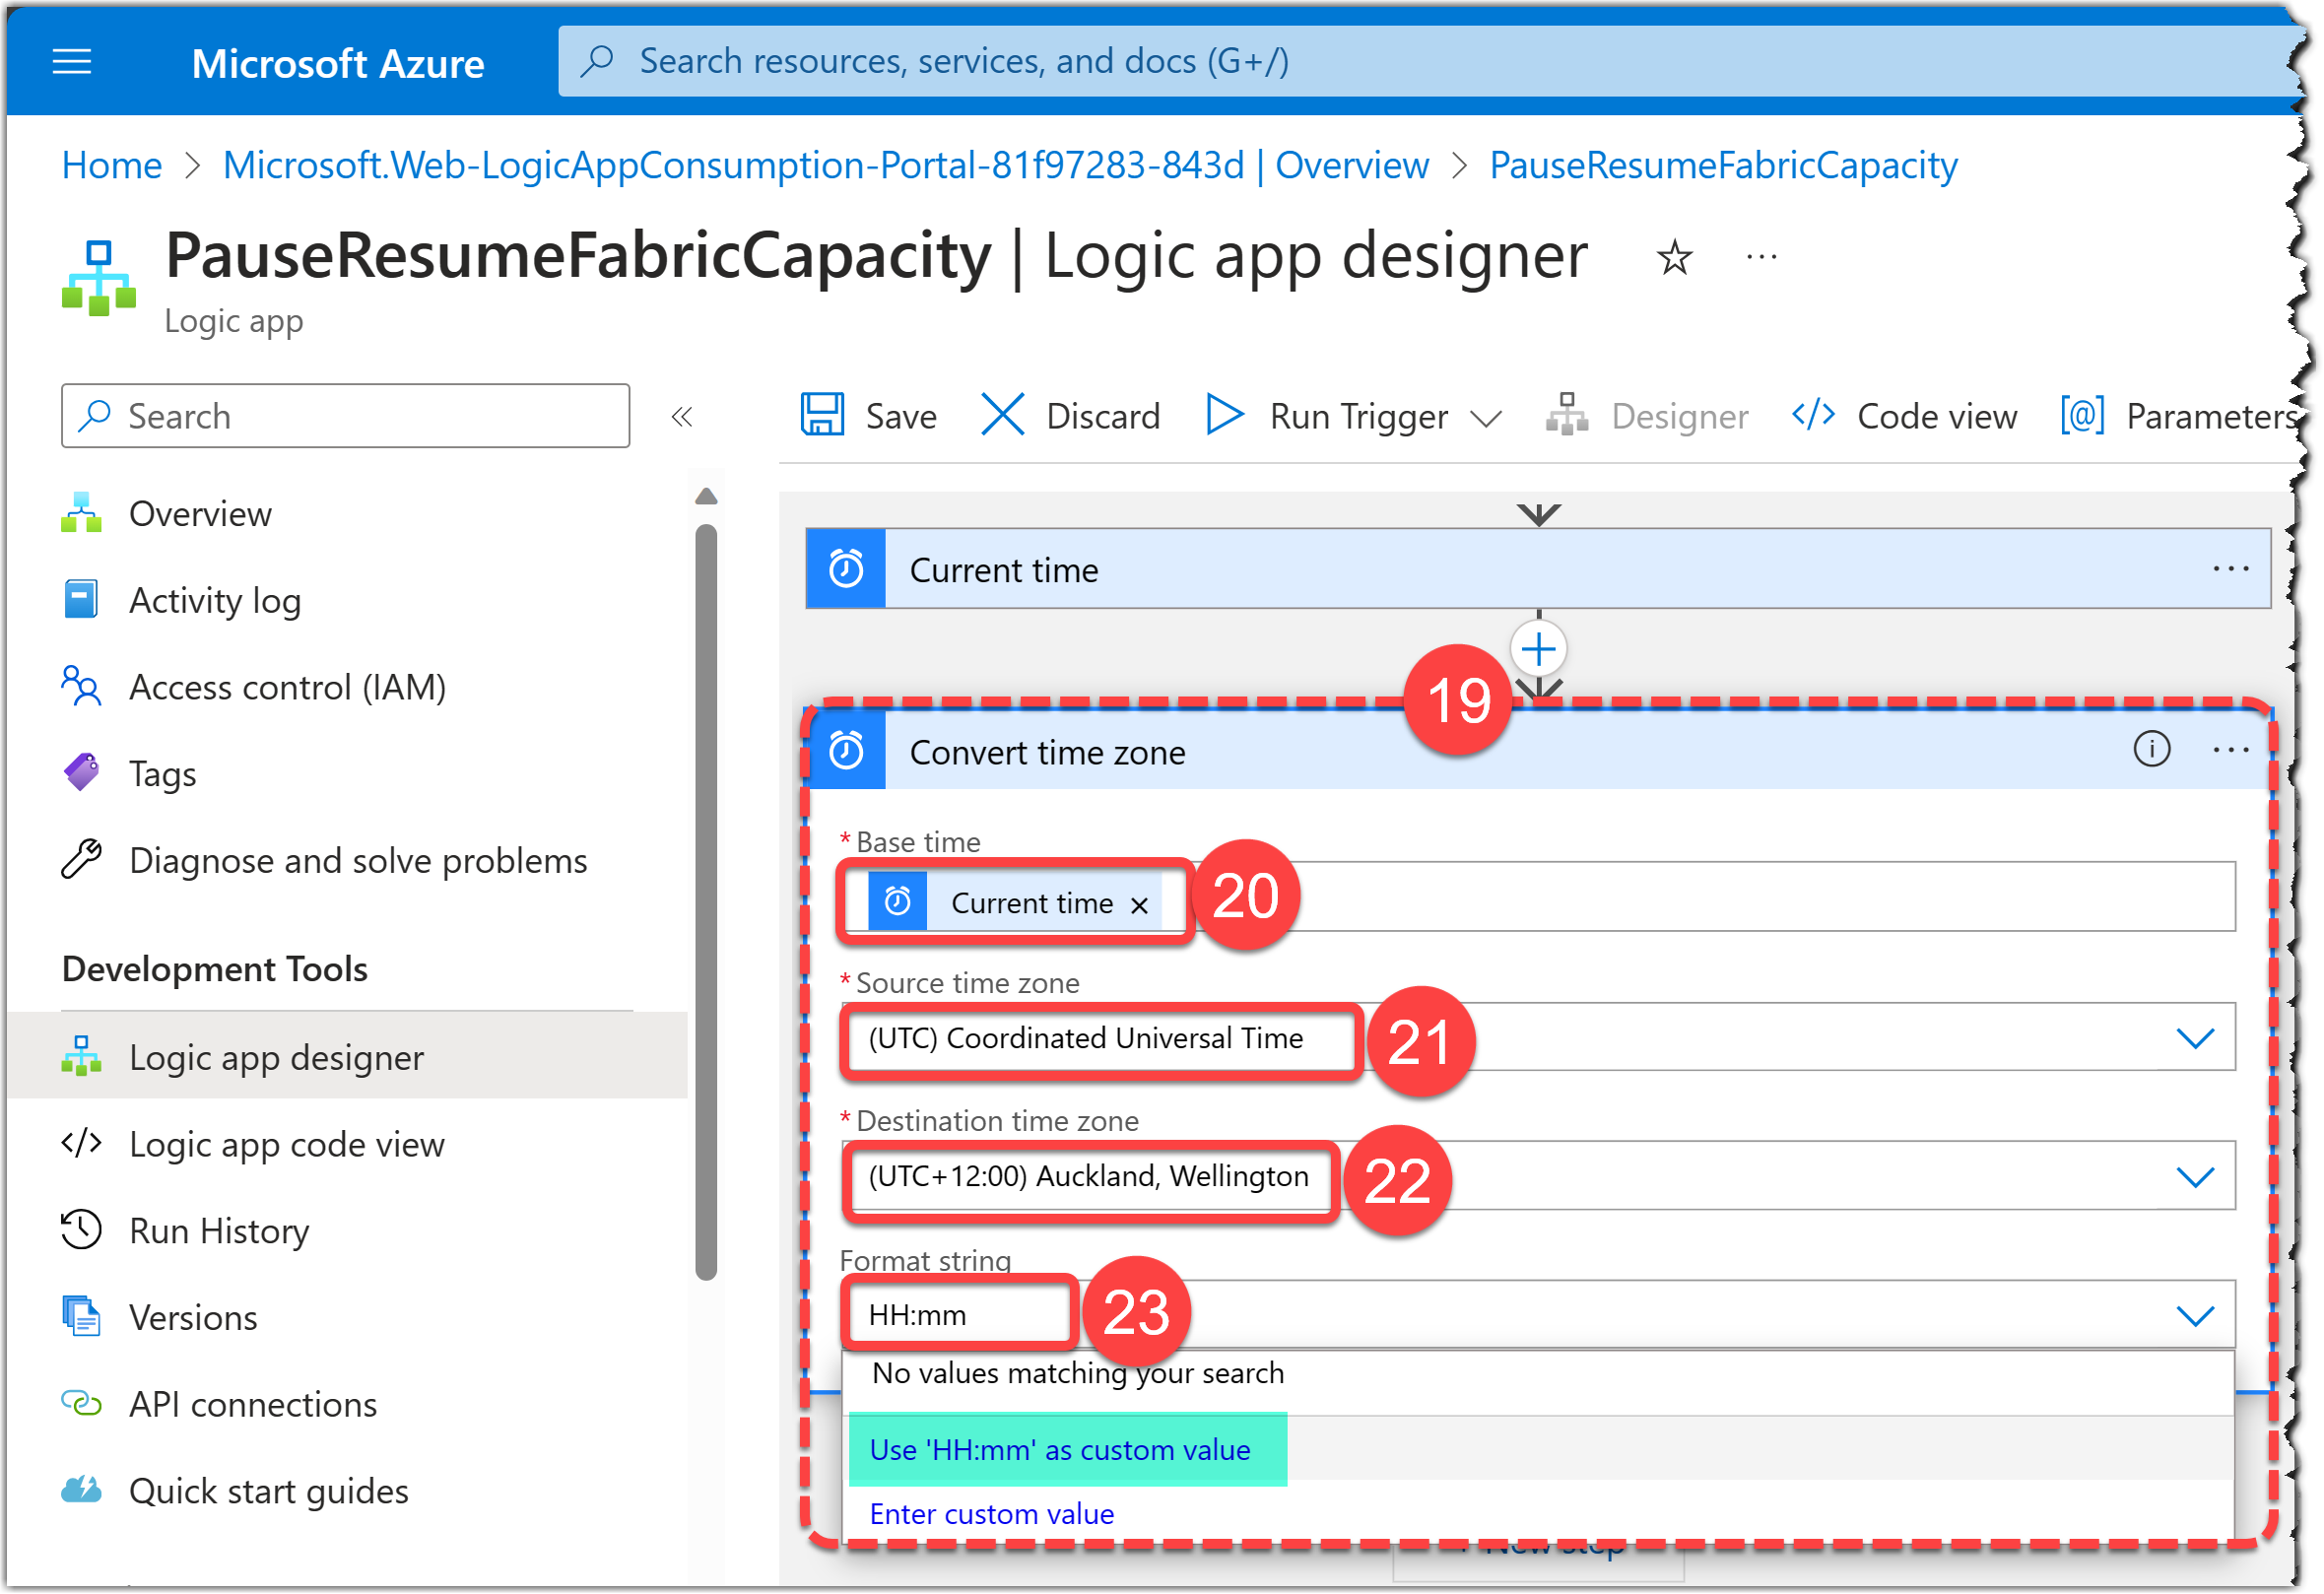Click the API connections link icon
This screenshot has height=1594, width=2324.
click(x=81, y=1405)
